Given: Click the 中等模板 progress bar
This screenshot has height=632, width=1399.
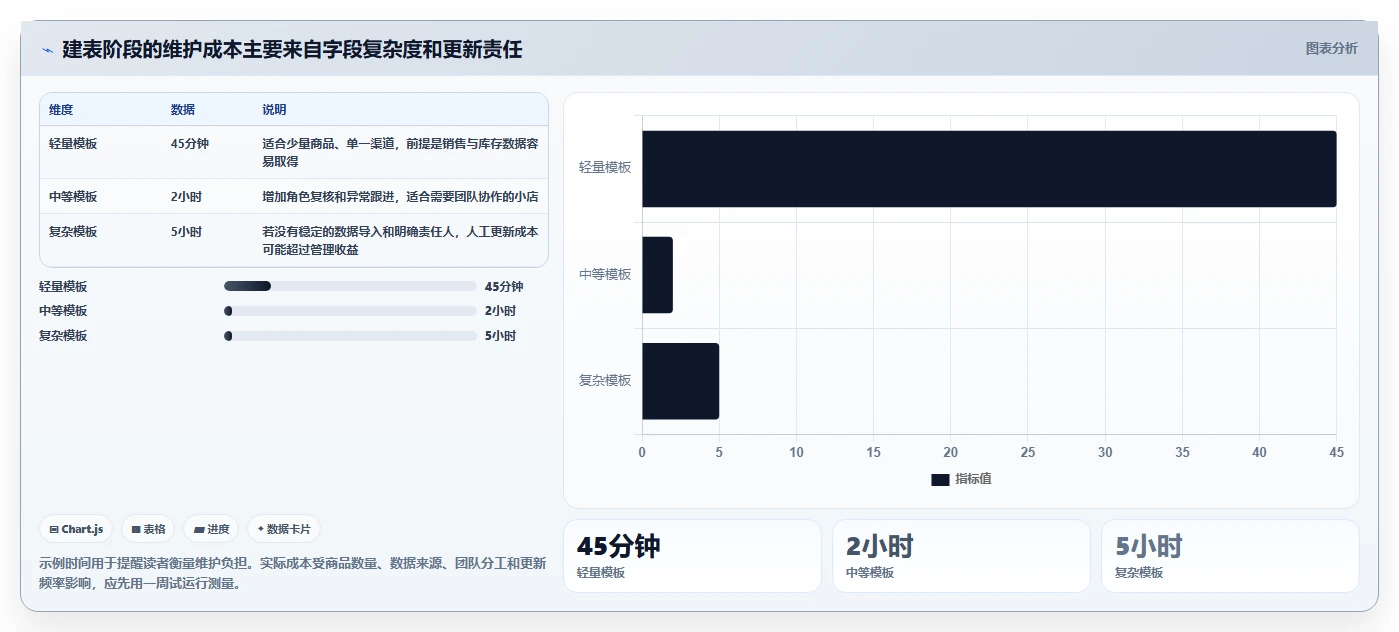Looking at the screenshot, I should 350,311.
